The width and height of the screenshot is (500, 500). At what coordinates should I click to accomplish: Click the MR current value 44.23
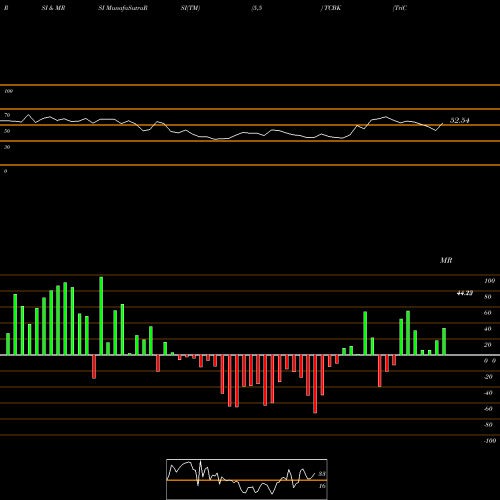465,293
